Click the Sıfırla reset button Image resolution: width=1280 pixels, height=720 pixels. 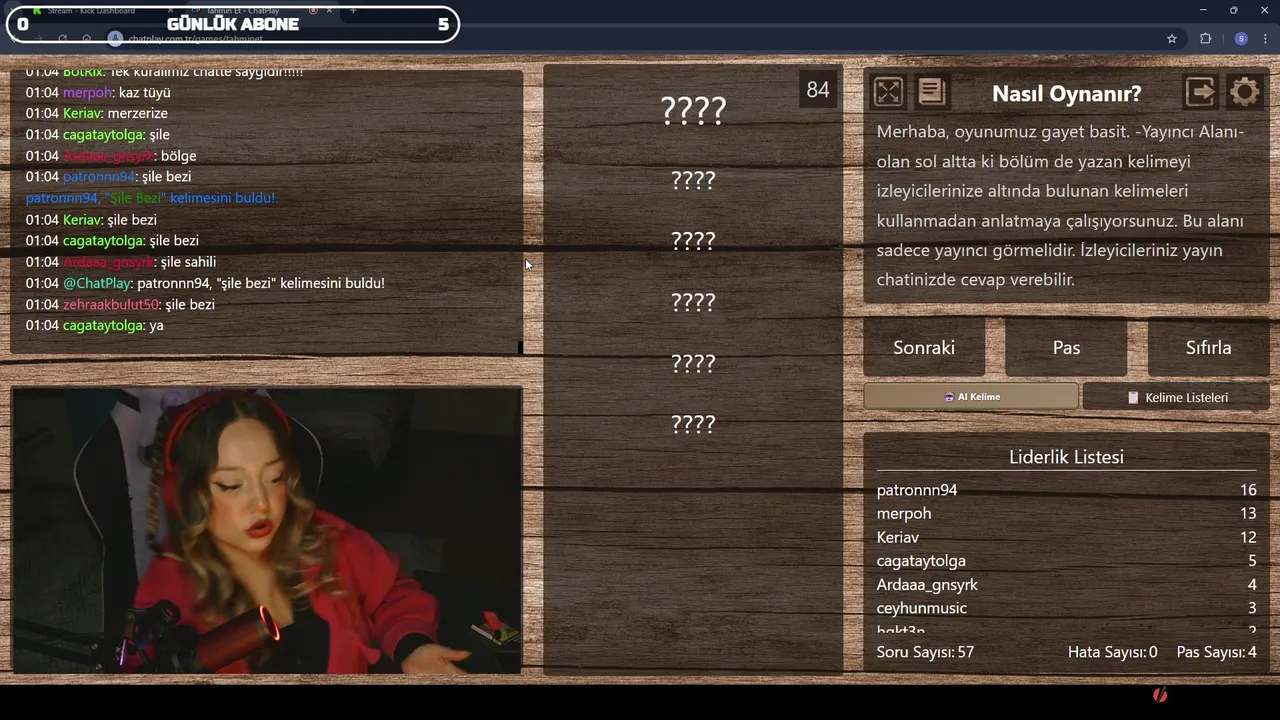(x=1208, y=347)
